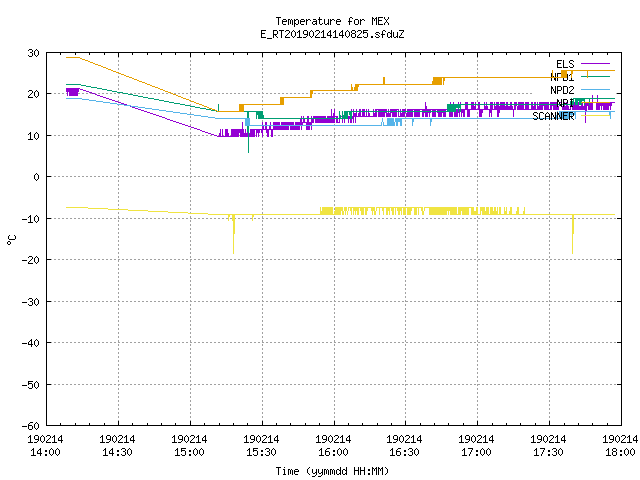
Task: Click the y-axis tick label -40
Action: tap(31, 343)
